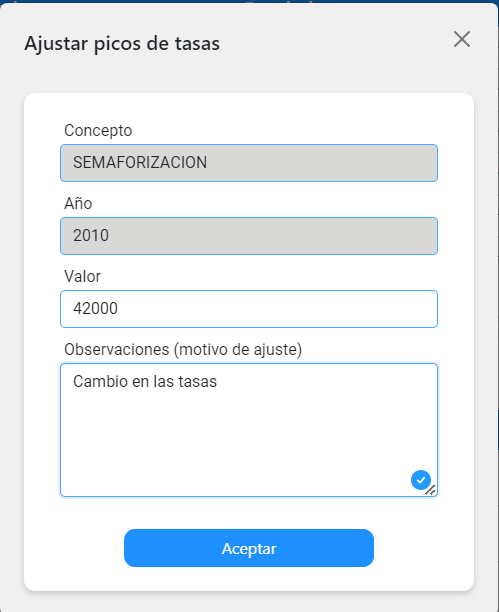Click the Observaciones (motivo de ajuste) label
This screenshot has width=499, height=612.
click(183, 350)
